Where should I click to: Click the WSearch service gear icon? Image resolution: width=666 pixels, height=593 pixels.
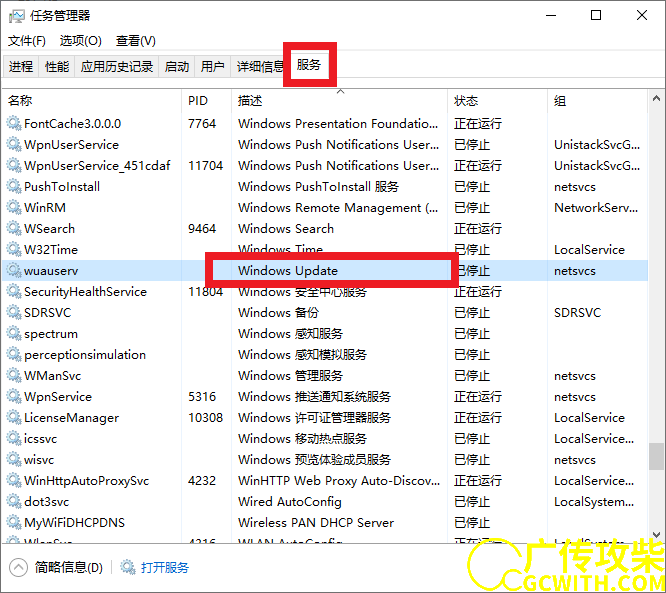14,228
